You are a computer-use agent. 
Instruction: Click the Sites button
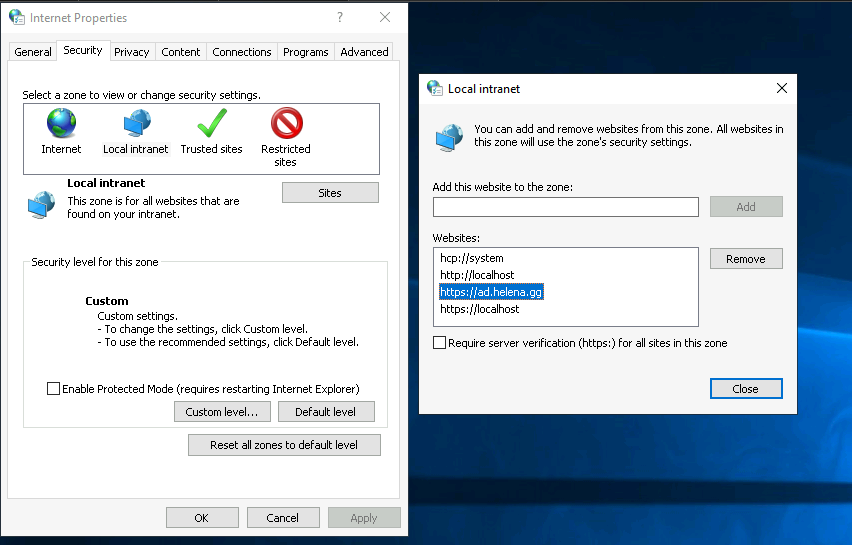coord(330,193)
